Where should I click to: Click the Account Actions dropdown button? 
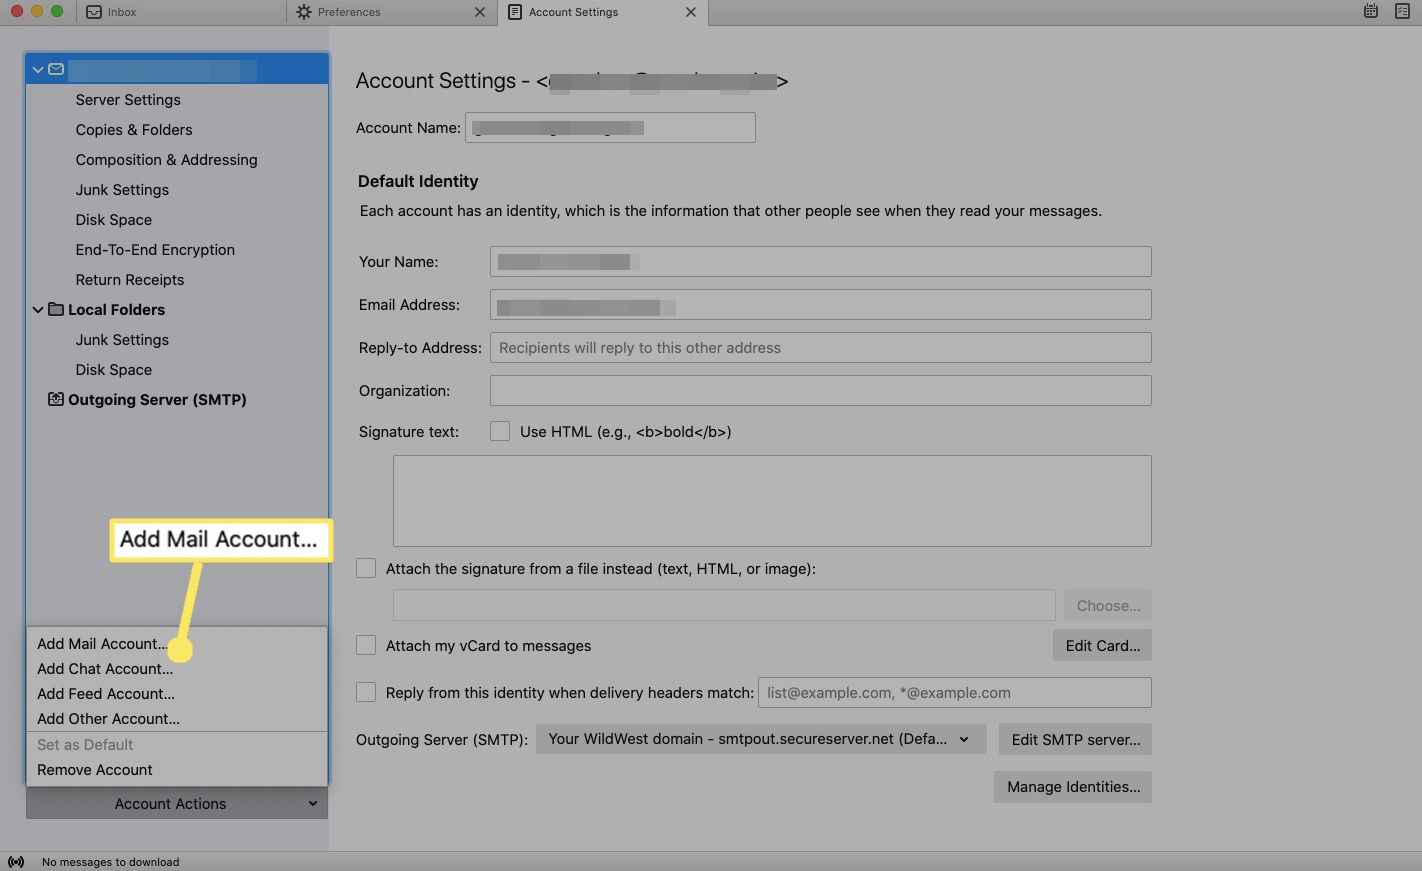click(177, 803)
